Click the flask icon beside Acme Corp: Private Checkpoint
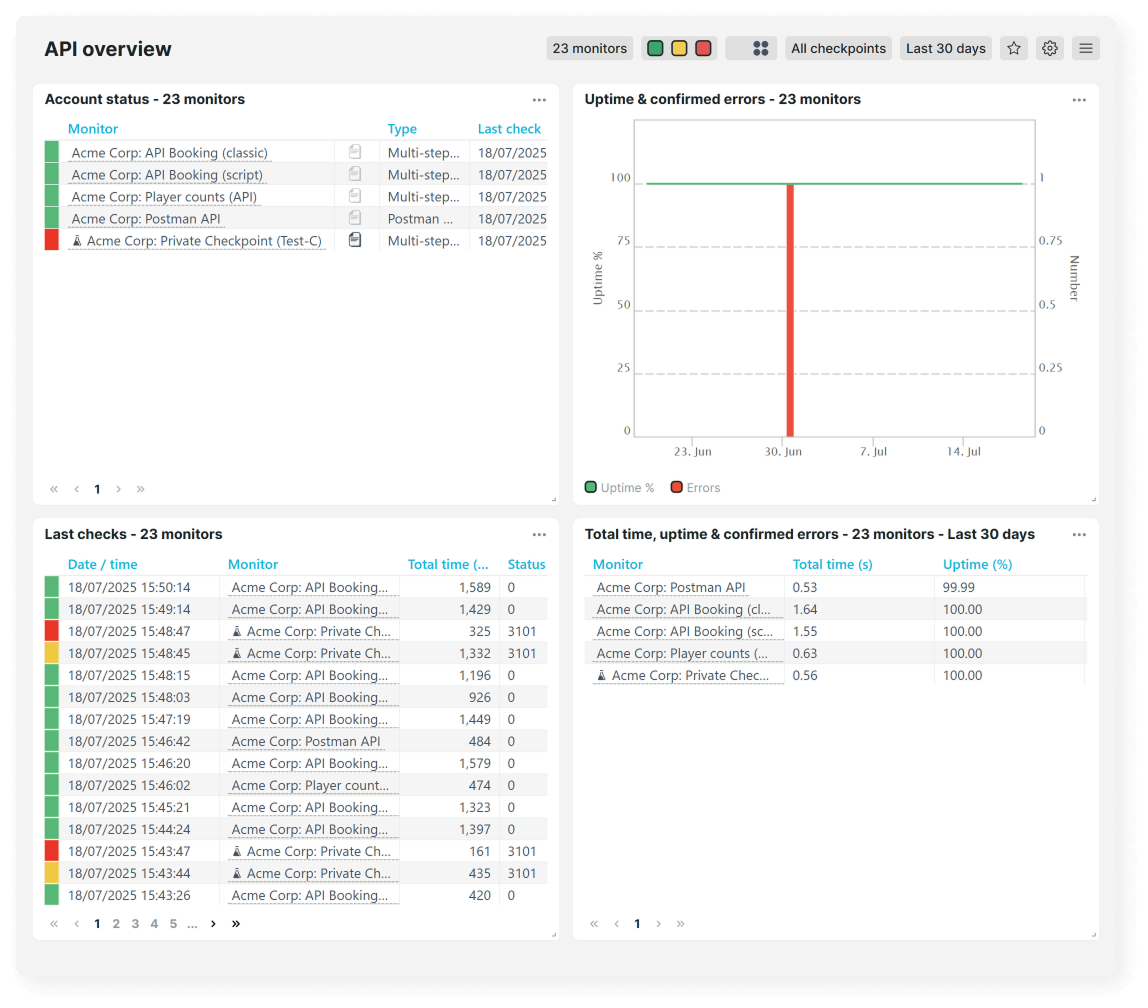 coord(76,240)
